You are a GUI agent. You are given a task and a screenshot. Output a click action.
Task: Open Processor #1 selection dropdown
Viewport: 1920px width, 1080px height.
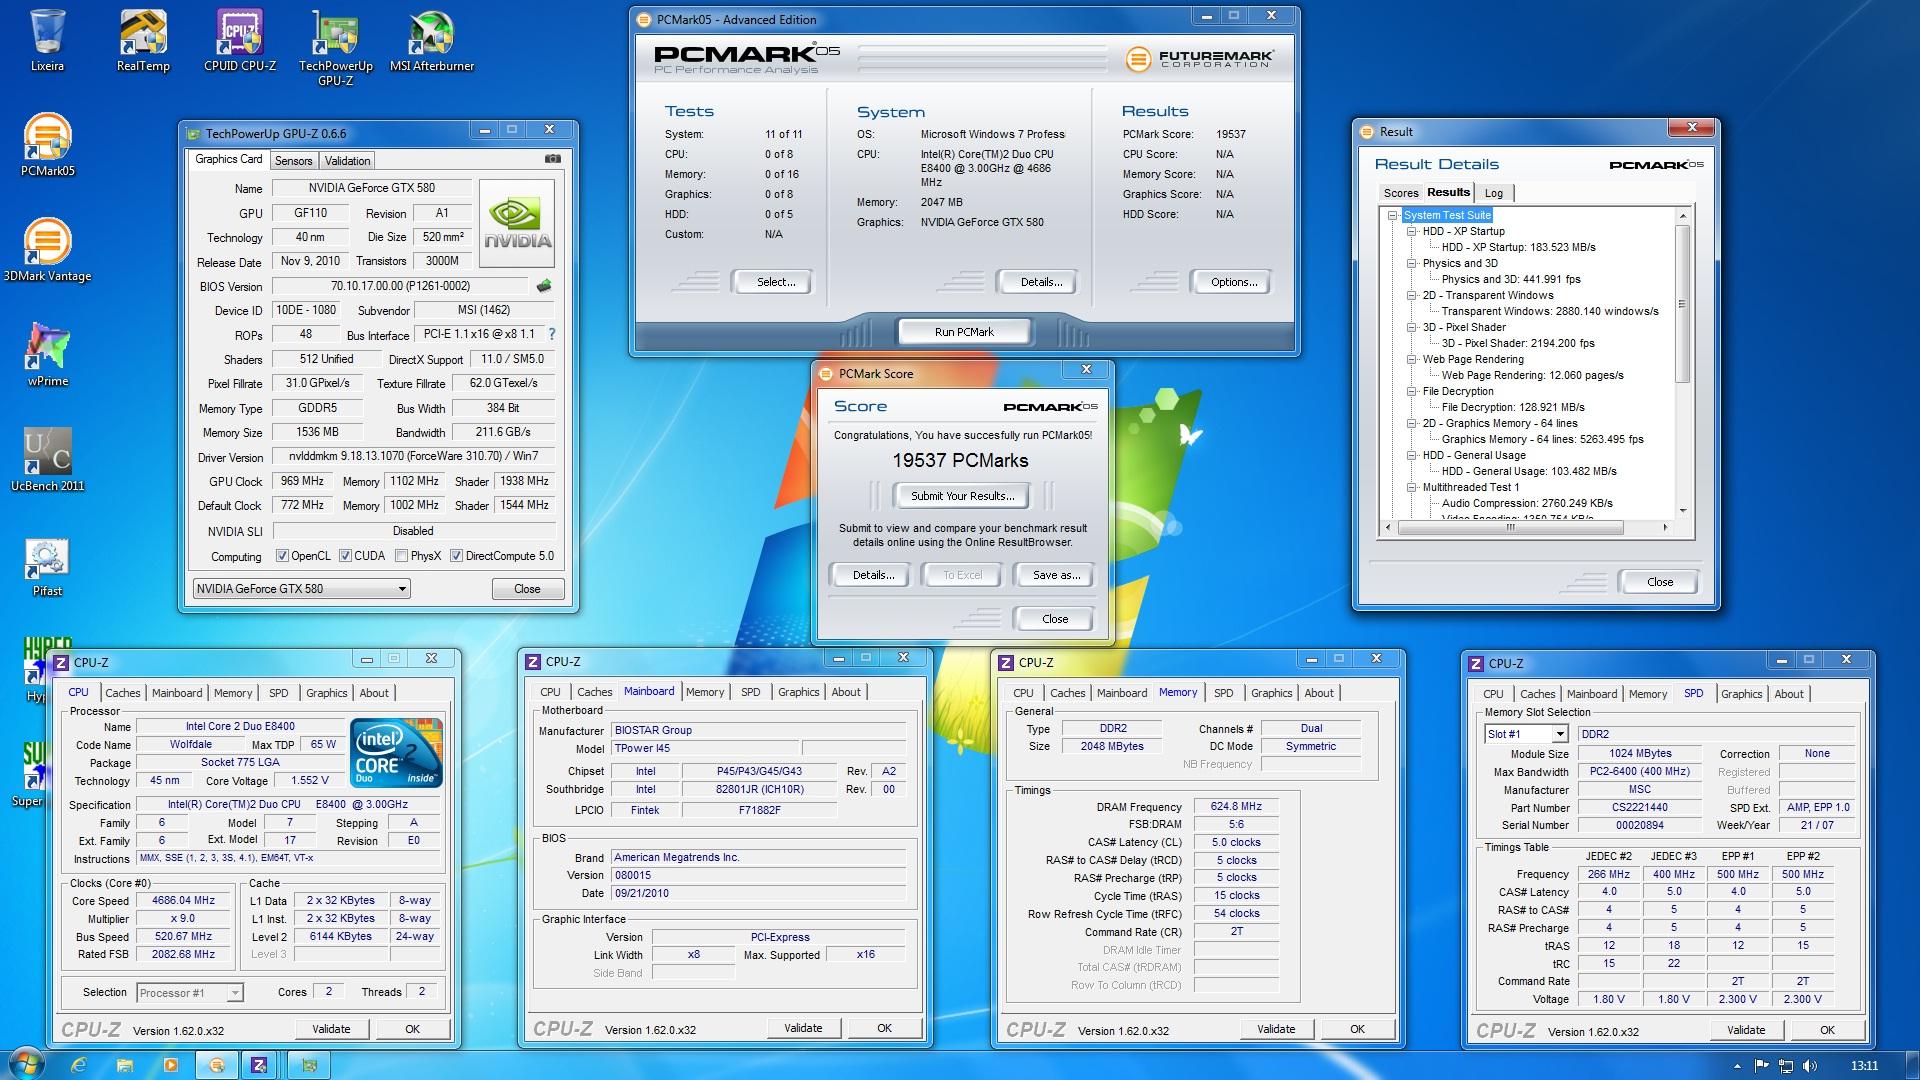click(x=190, y=993)
